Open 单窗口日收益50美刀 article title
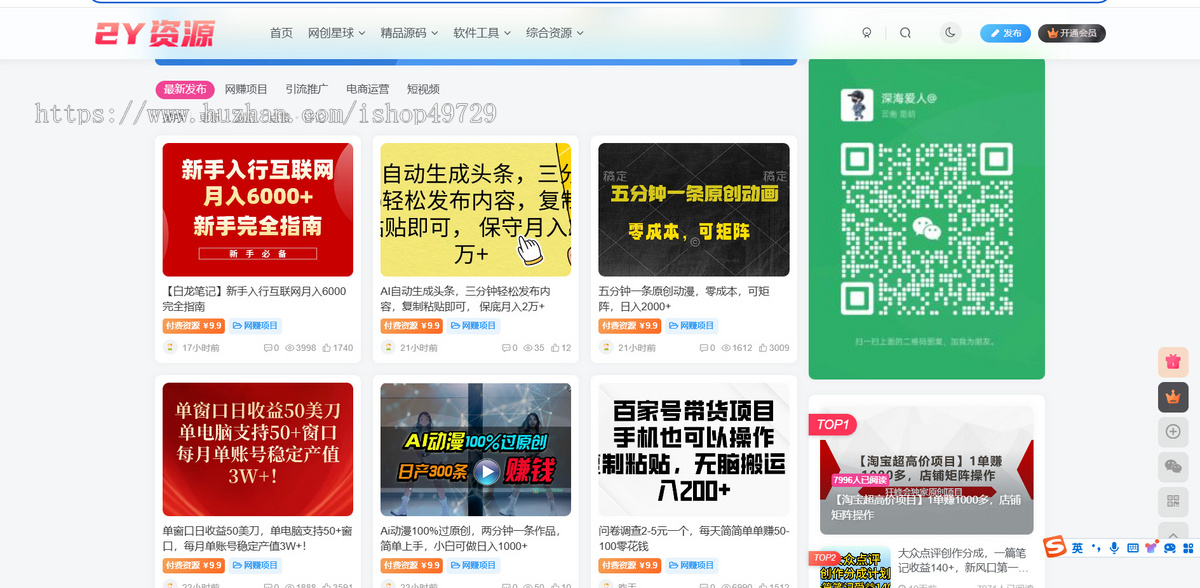Image resolution: width=1200 pixels, height=588 pixels. [x=257, y=538]
